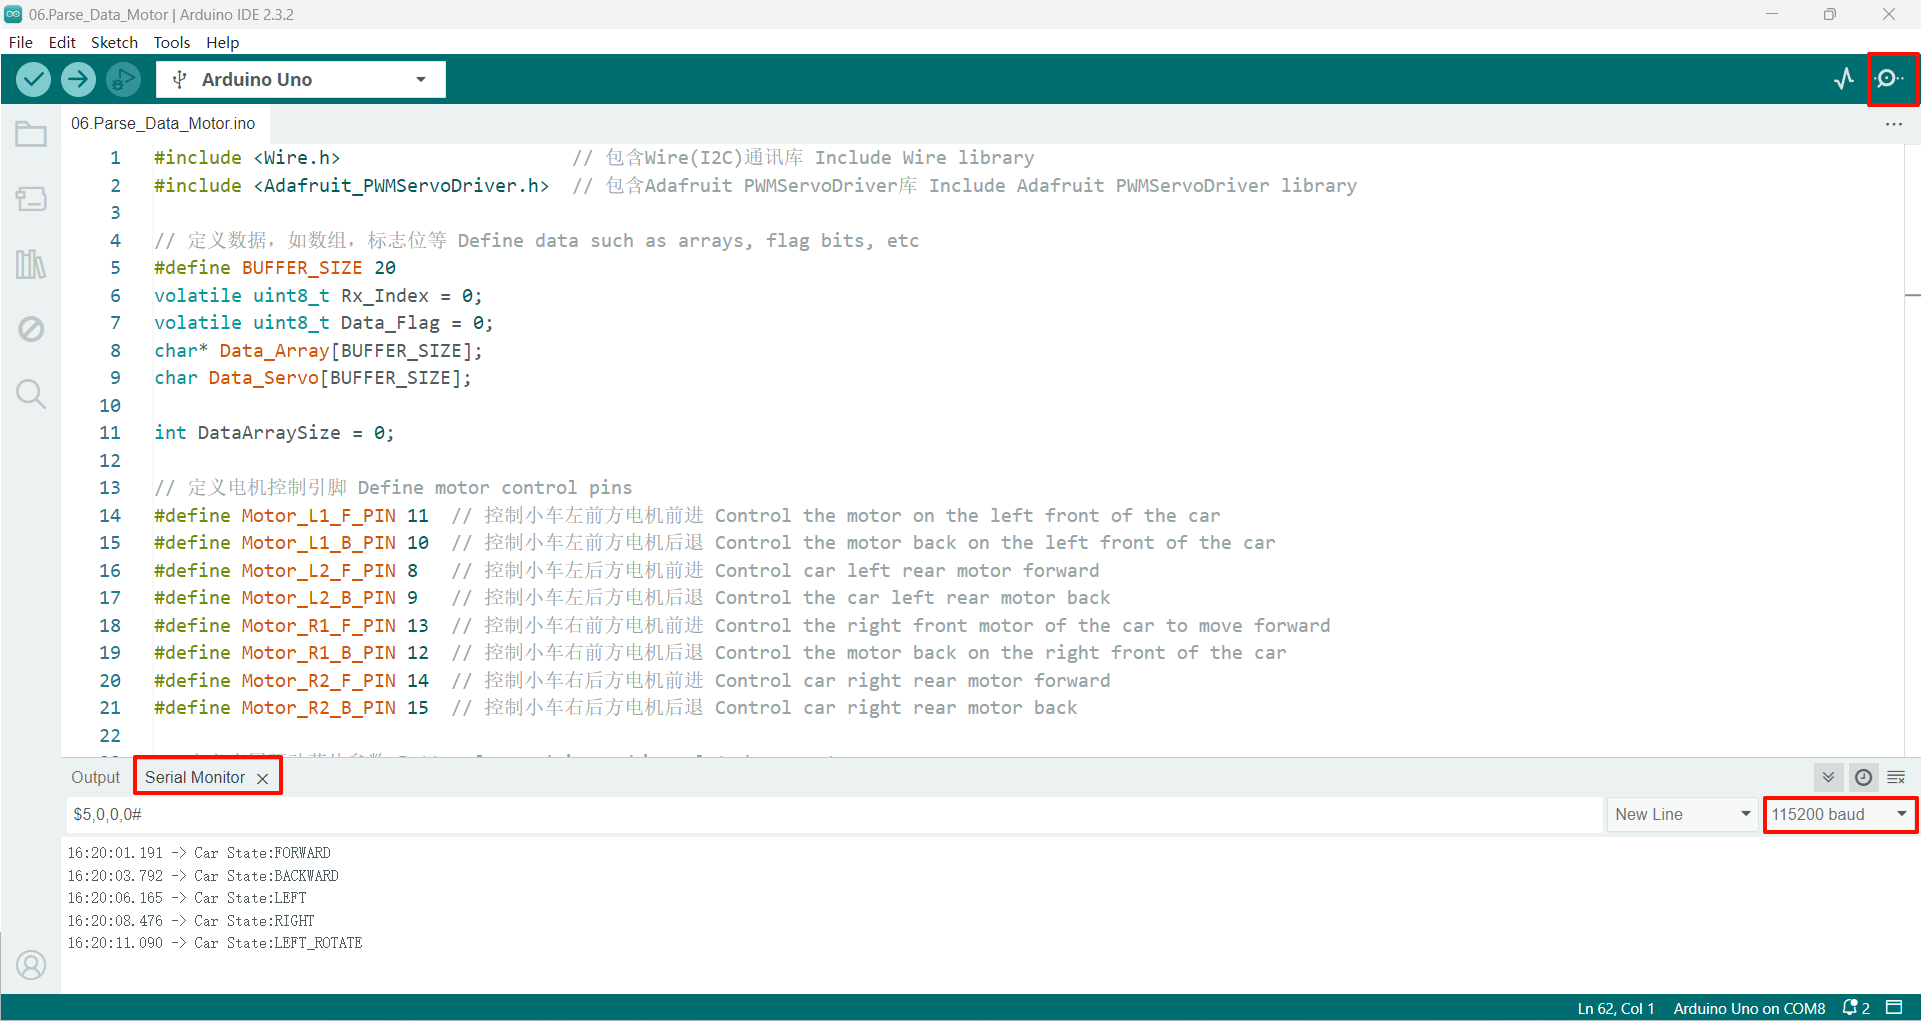Screen dimensions: 1921x1021
Task: Open the Arduino Uno board selector dropdown
Action: [301, 79]
